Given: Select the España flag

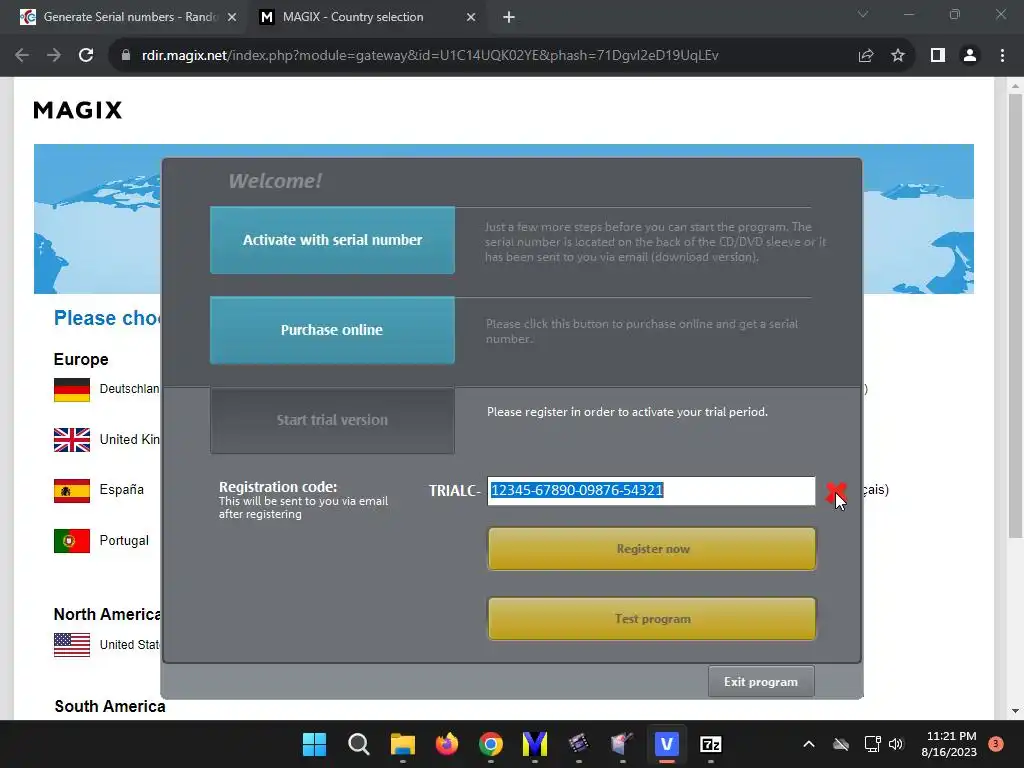Looking at the screenshot, I should coord(72,490).
